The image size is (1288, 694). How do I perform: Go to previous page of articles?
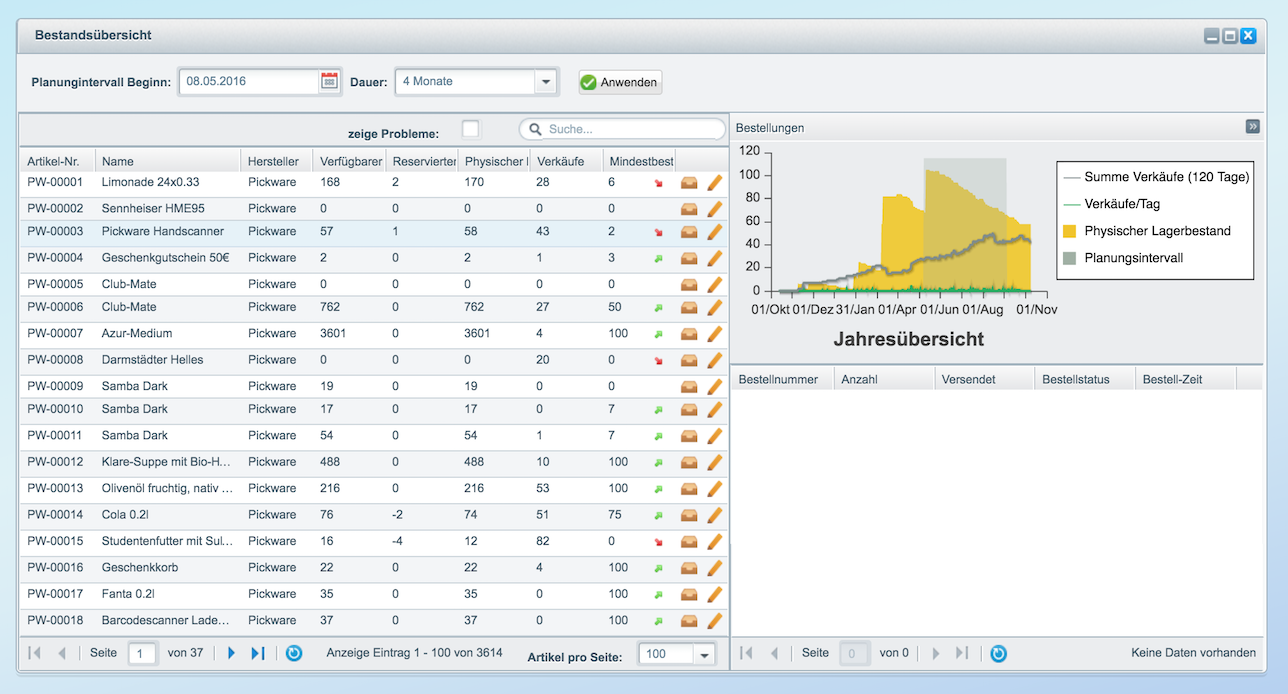[x=62, y=653]
